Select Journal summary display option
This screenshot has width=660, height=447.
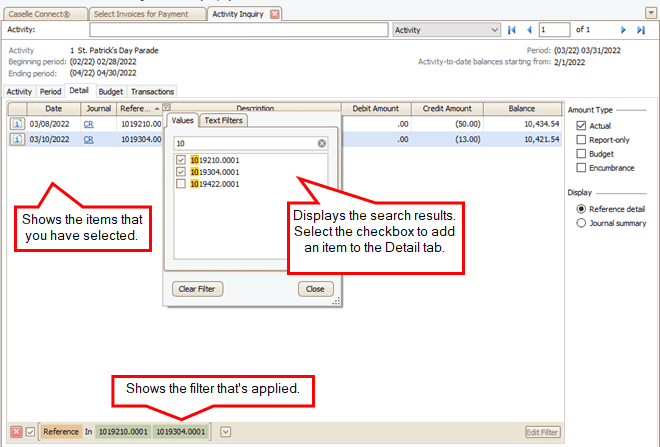point(581,223)
